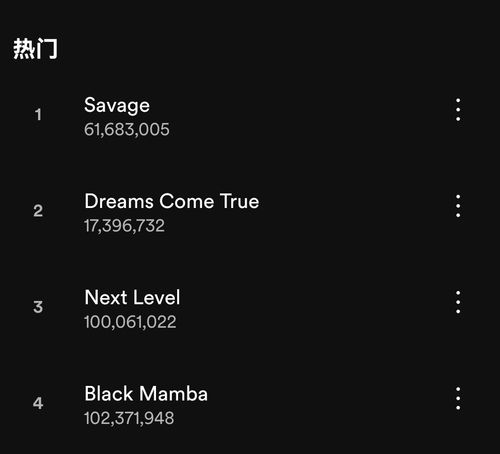Select the empty area of Savage row
500x454 pixels.
[300, 115]
